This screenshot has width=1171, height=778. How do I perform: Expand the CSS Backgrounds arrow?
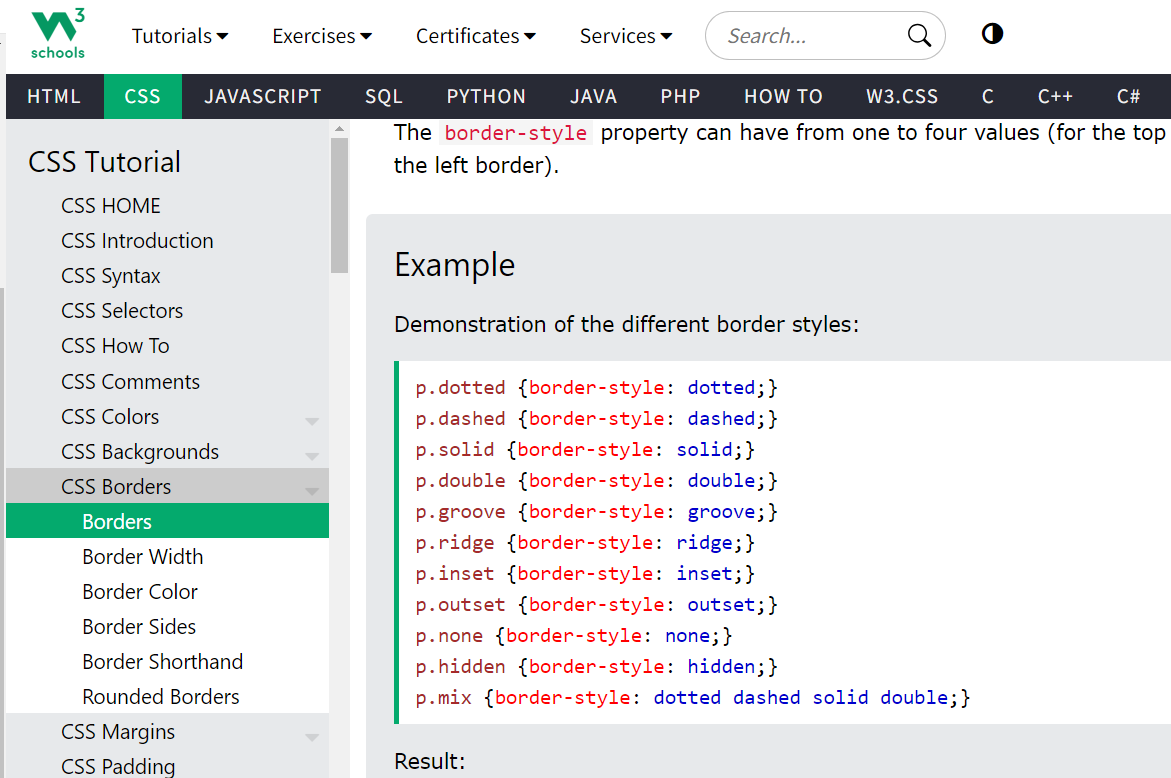click(x=312, y=456)
